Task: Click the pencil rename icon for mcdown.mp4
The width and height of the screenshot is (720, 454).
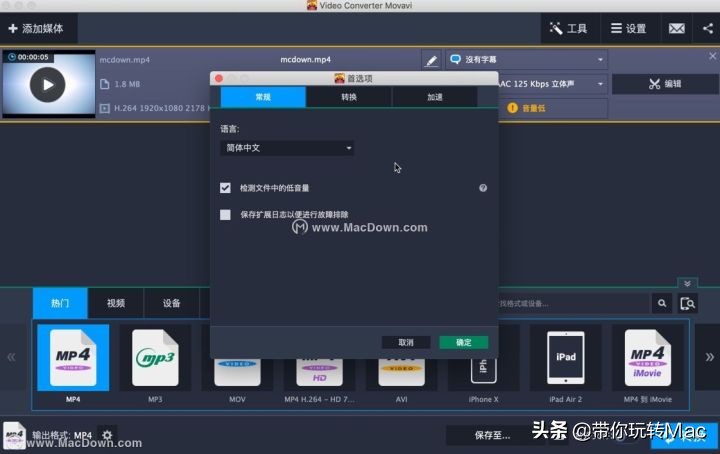Action: coord(431,60)
